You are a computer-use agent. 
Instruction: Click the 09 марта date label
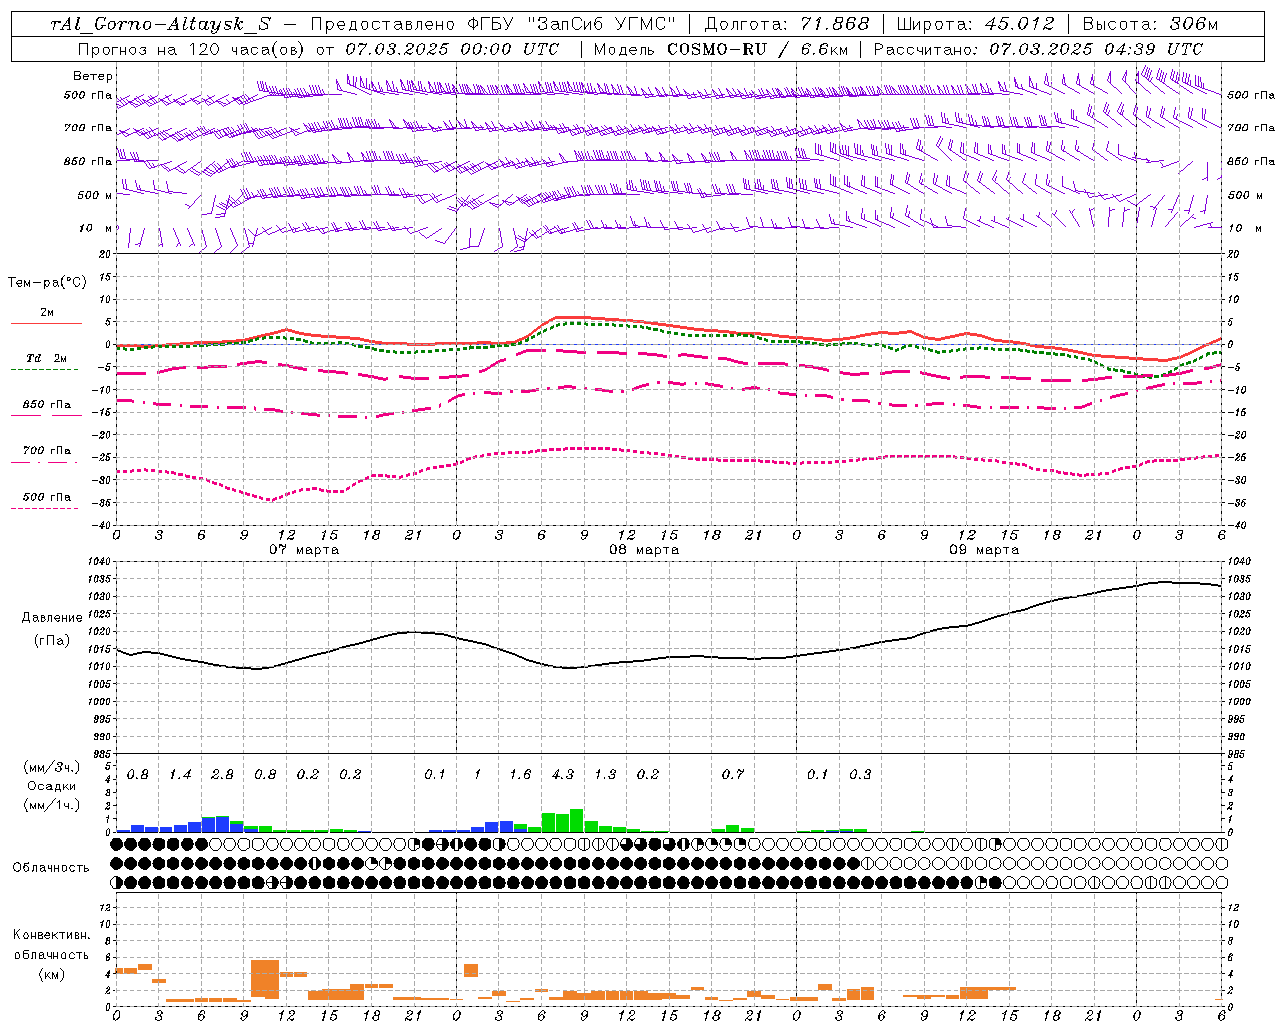click(x=984, y=550)
